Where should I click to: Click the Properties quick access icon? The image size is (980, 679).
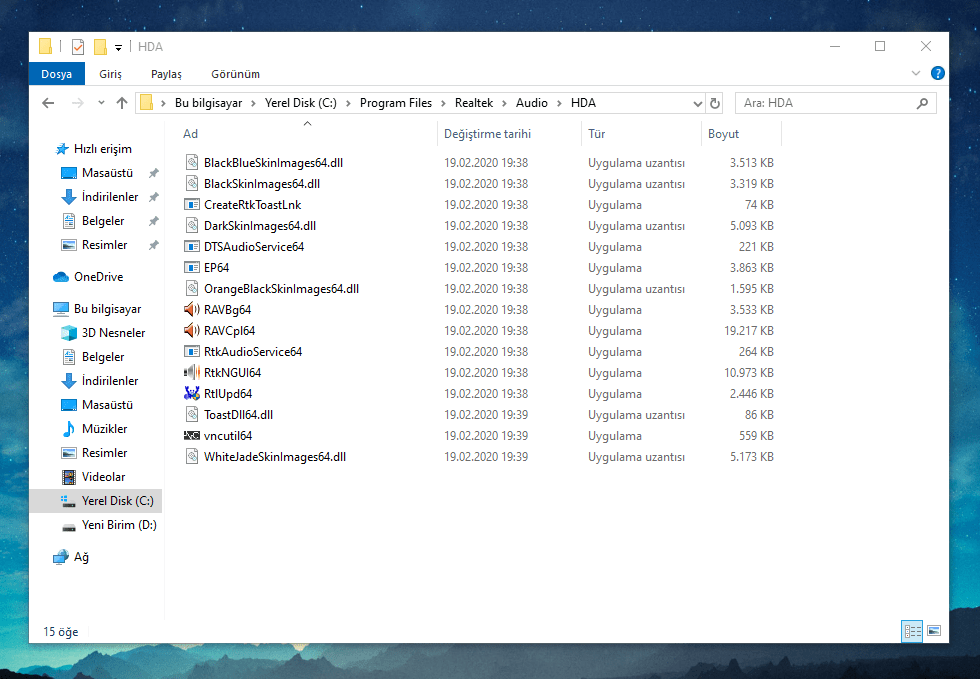(78, 47)
